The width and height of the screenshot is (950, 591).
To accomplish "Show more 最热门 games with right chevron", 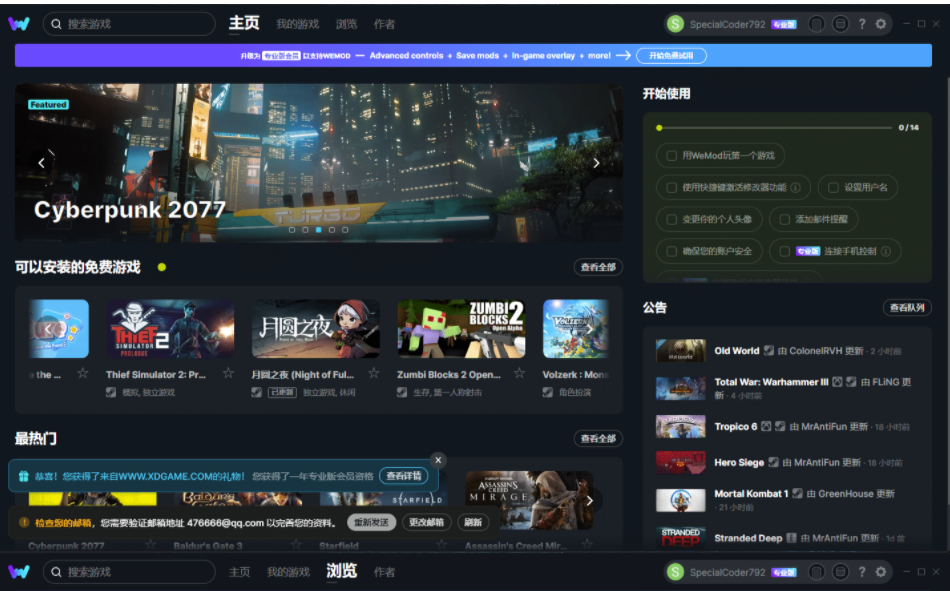I will [590, 500].
